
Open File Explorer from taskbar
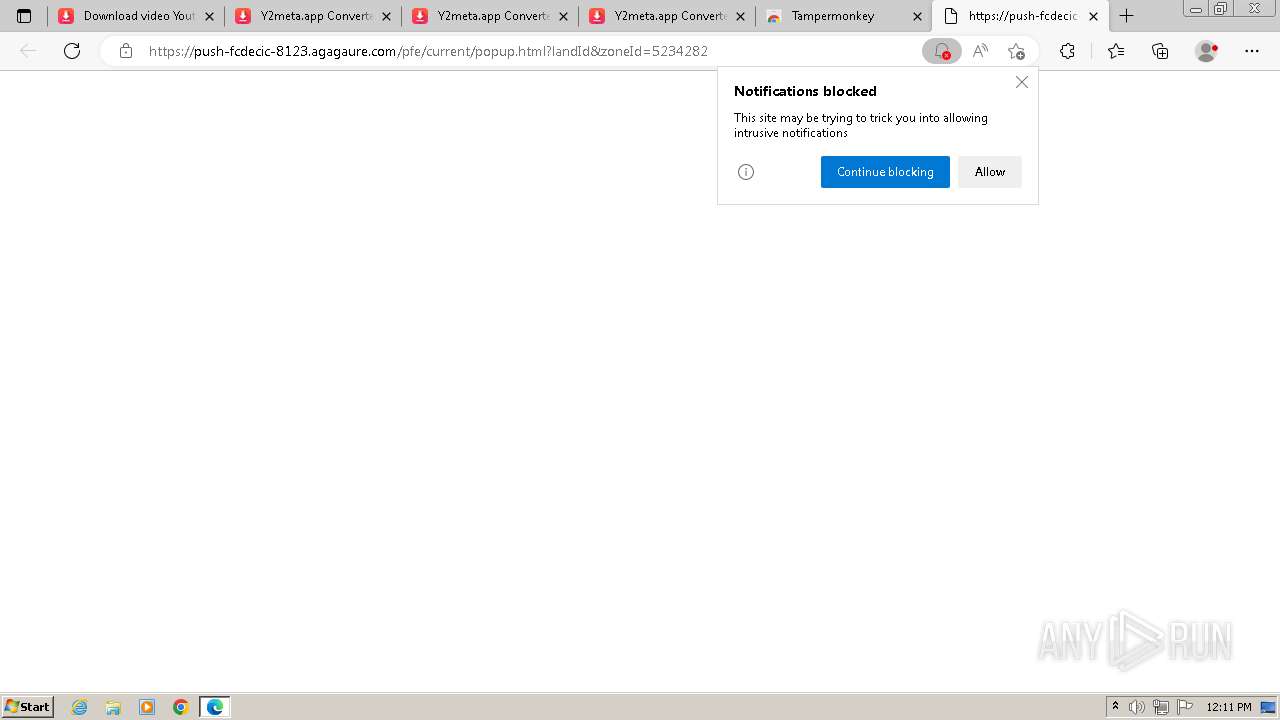point(113,707)
